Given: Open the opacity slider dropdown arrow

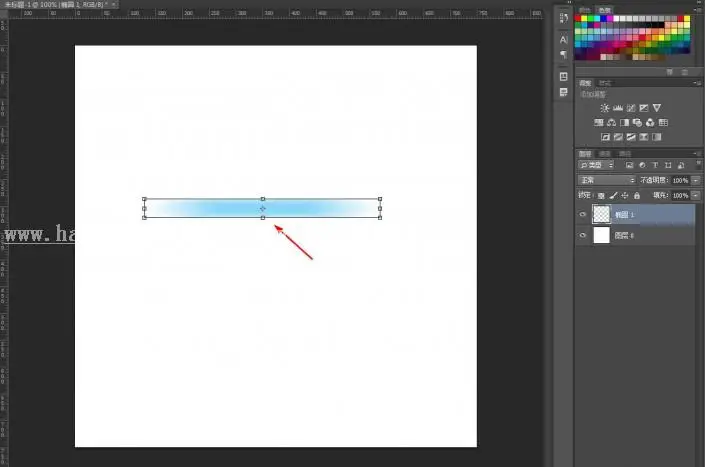Looking at the screenshot, I should [696, 180].
